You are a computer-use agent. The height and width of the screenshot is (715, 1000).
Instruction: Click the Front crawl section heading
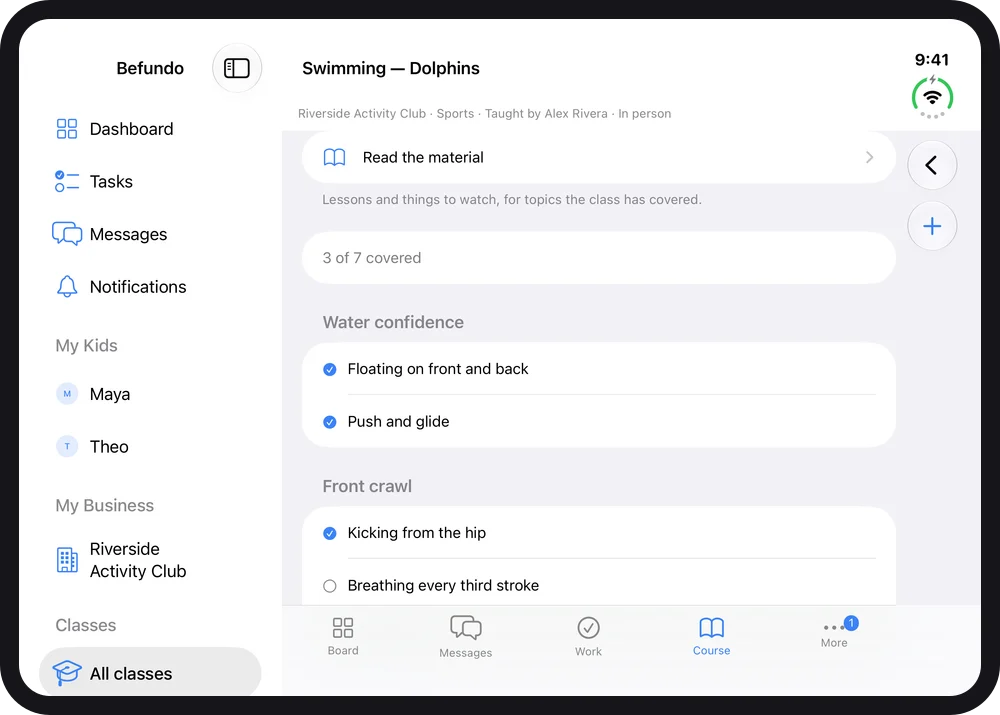coord(367,486)
